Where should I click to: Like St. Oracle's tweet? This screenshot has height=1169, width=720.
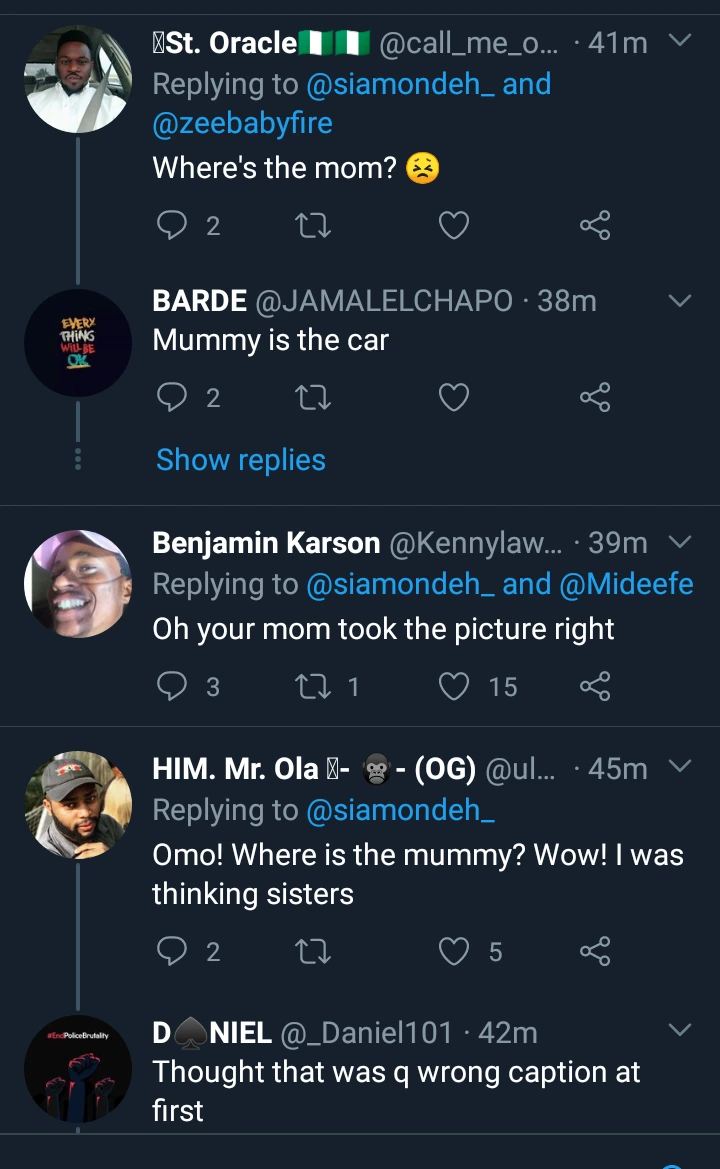pos(454,226)
